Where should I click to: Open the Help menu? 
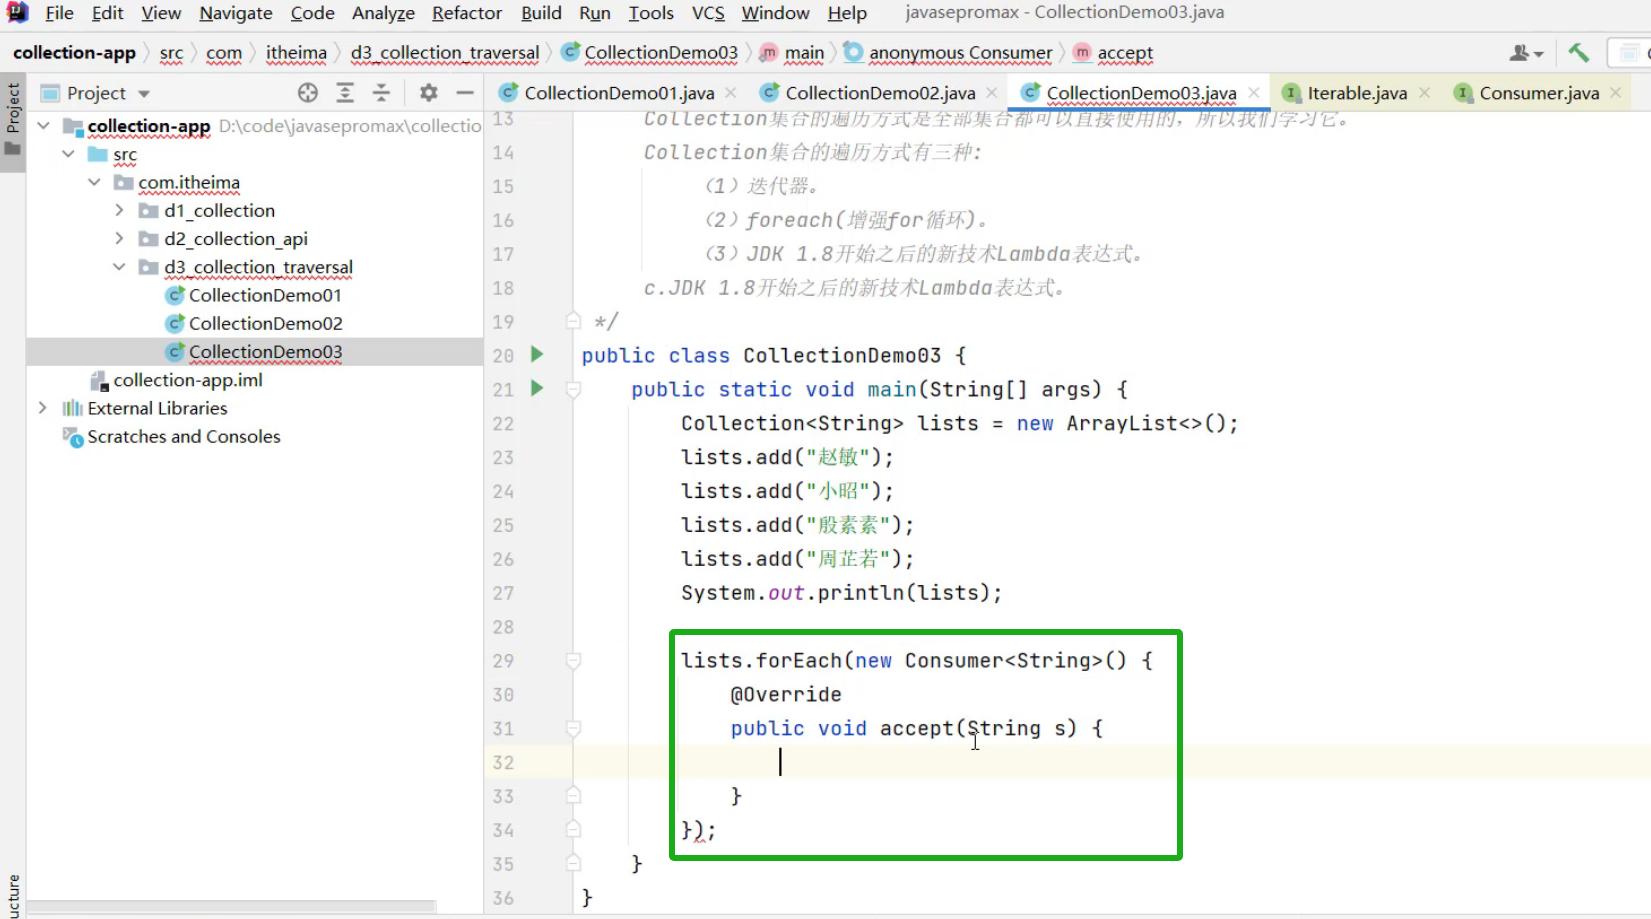coord(847,13)
